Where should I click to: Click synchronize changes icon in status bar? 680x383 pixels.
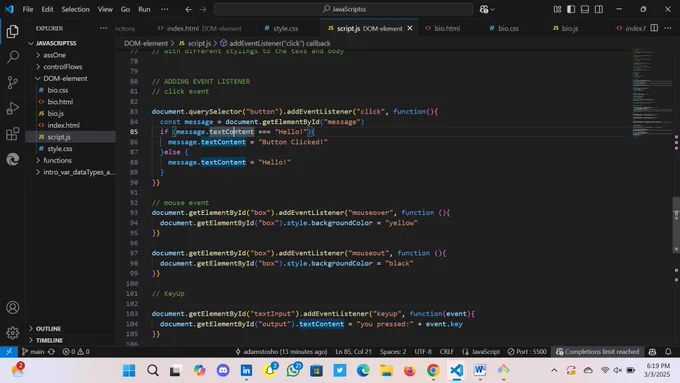click(51, 351)
